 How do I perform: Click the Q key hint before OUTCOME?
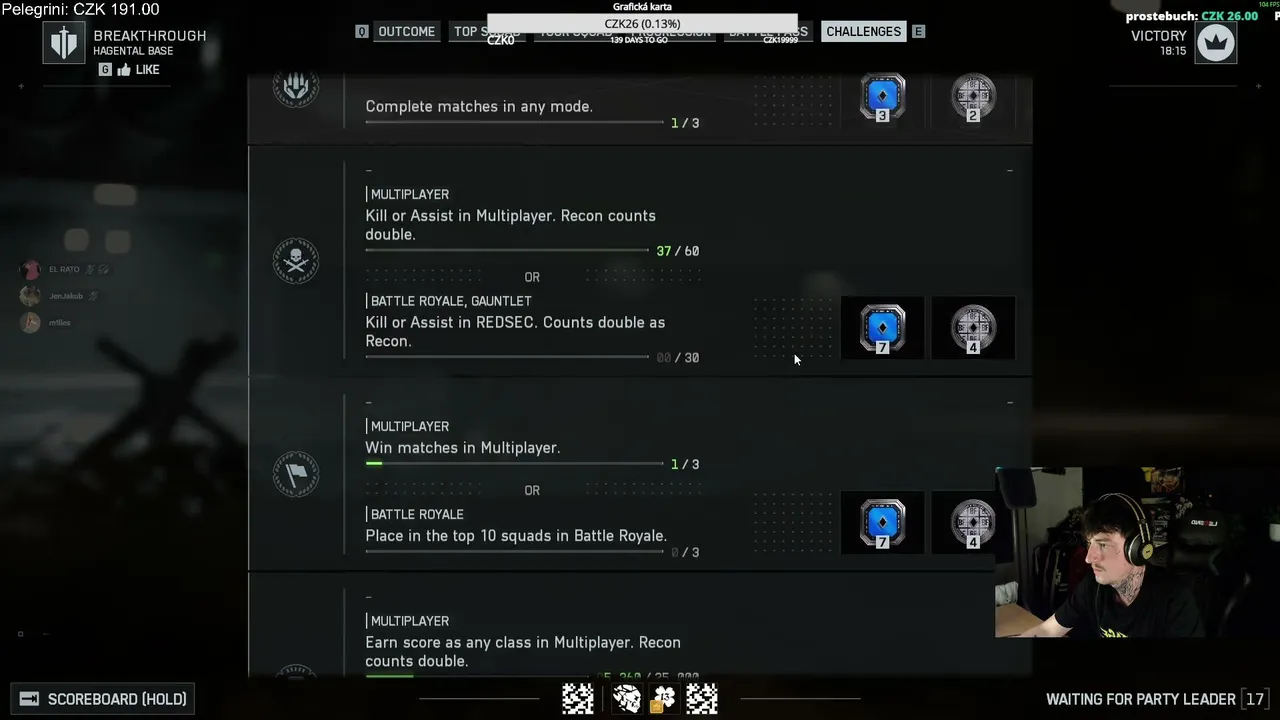tap(362, 32)
